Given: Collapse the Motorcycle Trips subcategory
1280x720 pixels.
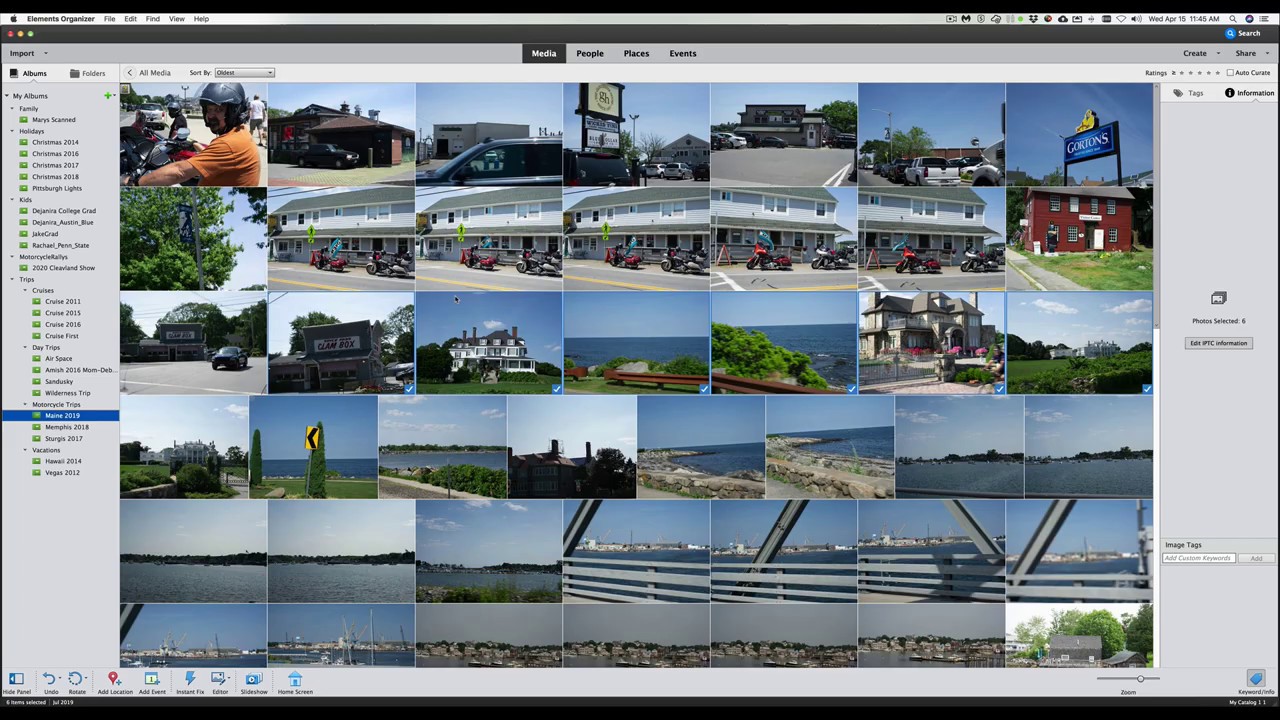Looking at the screenshot, I should pos(25,404).
